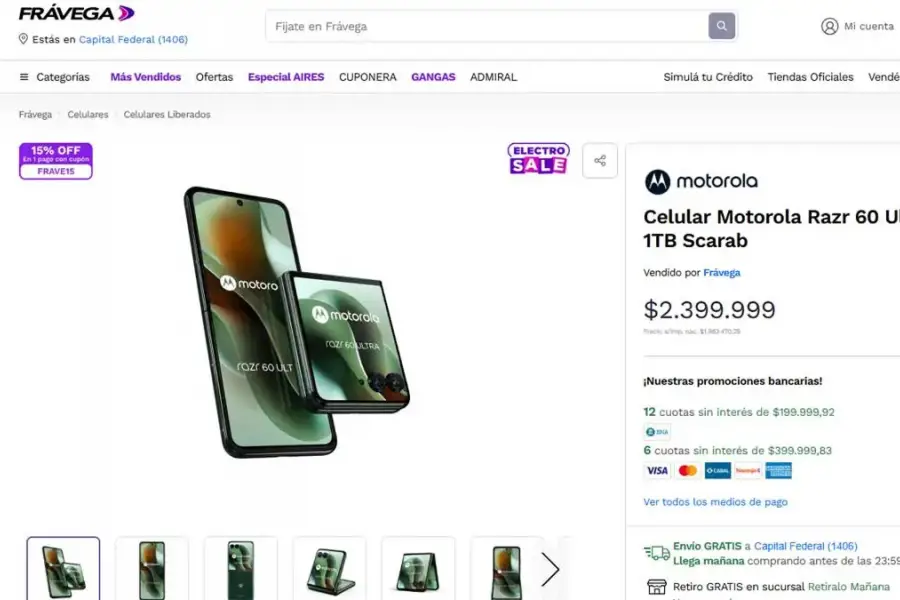
Task: Click the share icon near the product image
Action: 600,161
